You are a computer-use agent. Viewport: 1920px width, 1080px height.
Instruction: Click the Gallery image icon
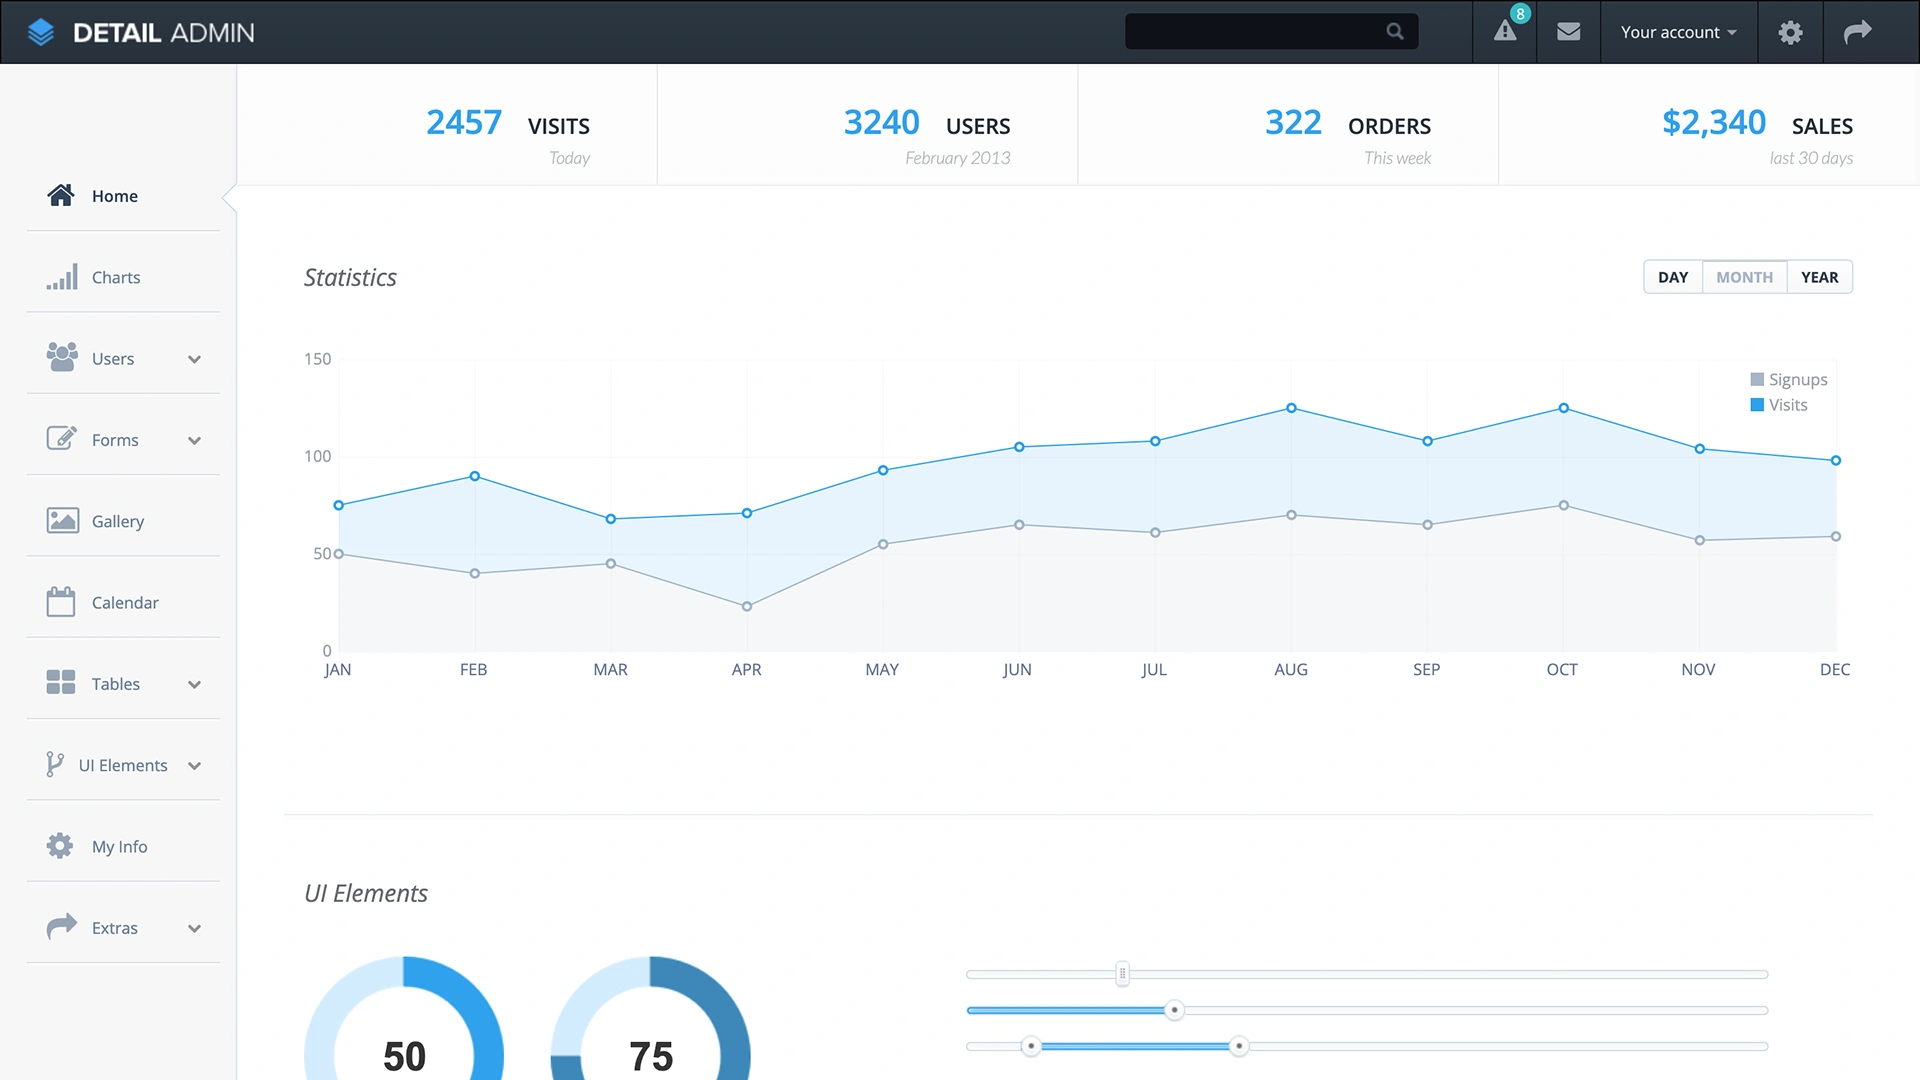point(62,520)
